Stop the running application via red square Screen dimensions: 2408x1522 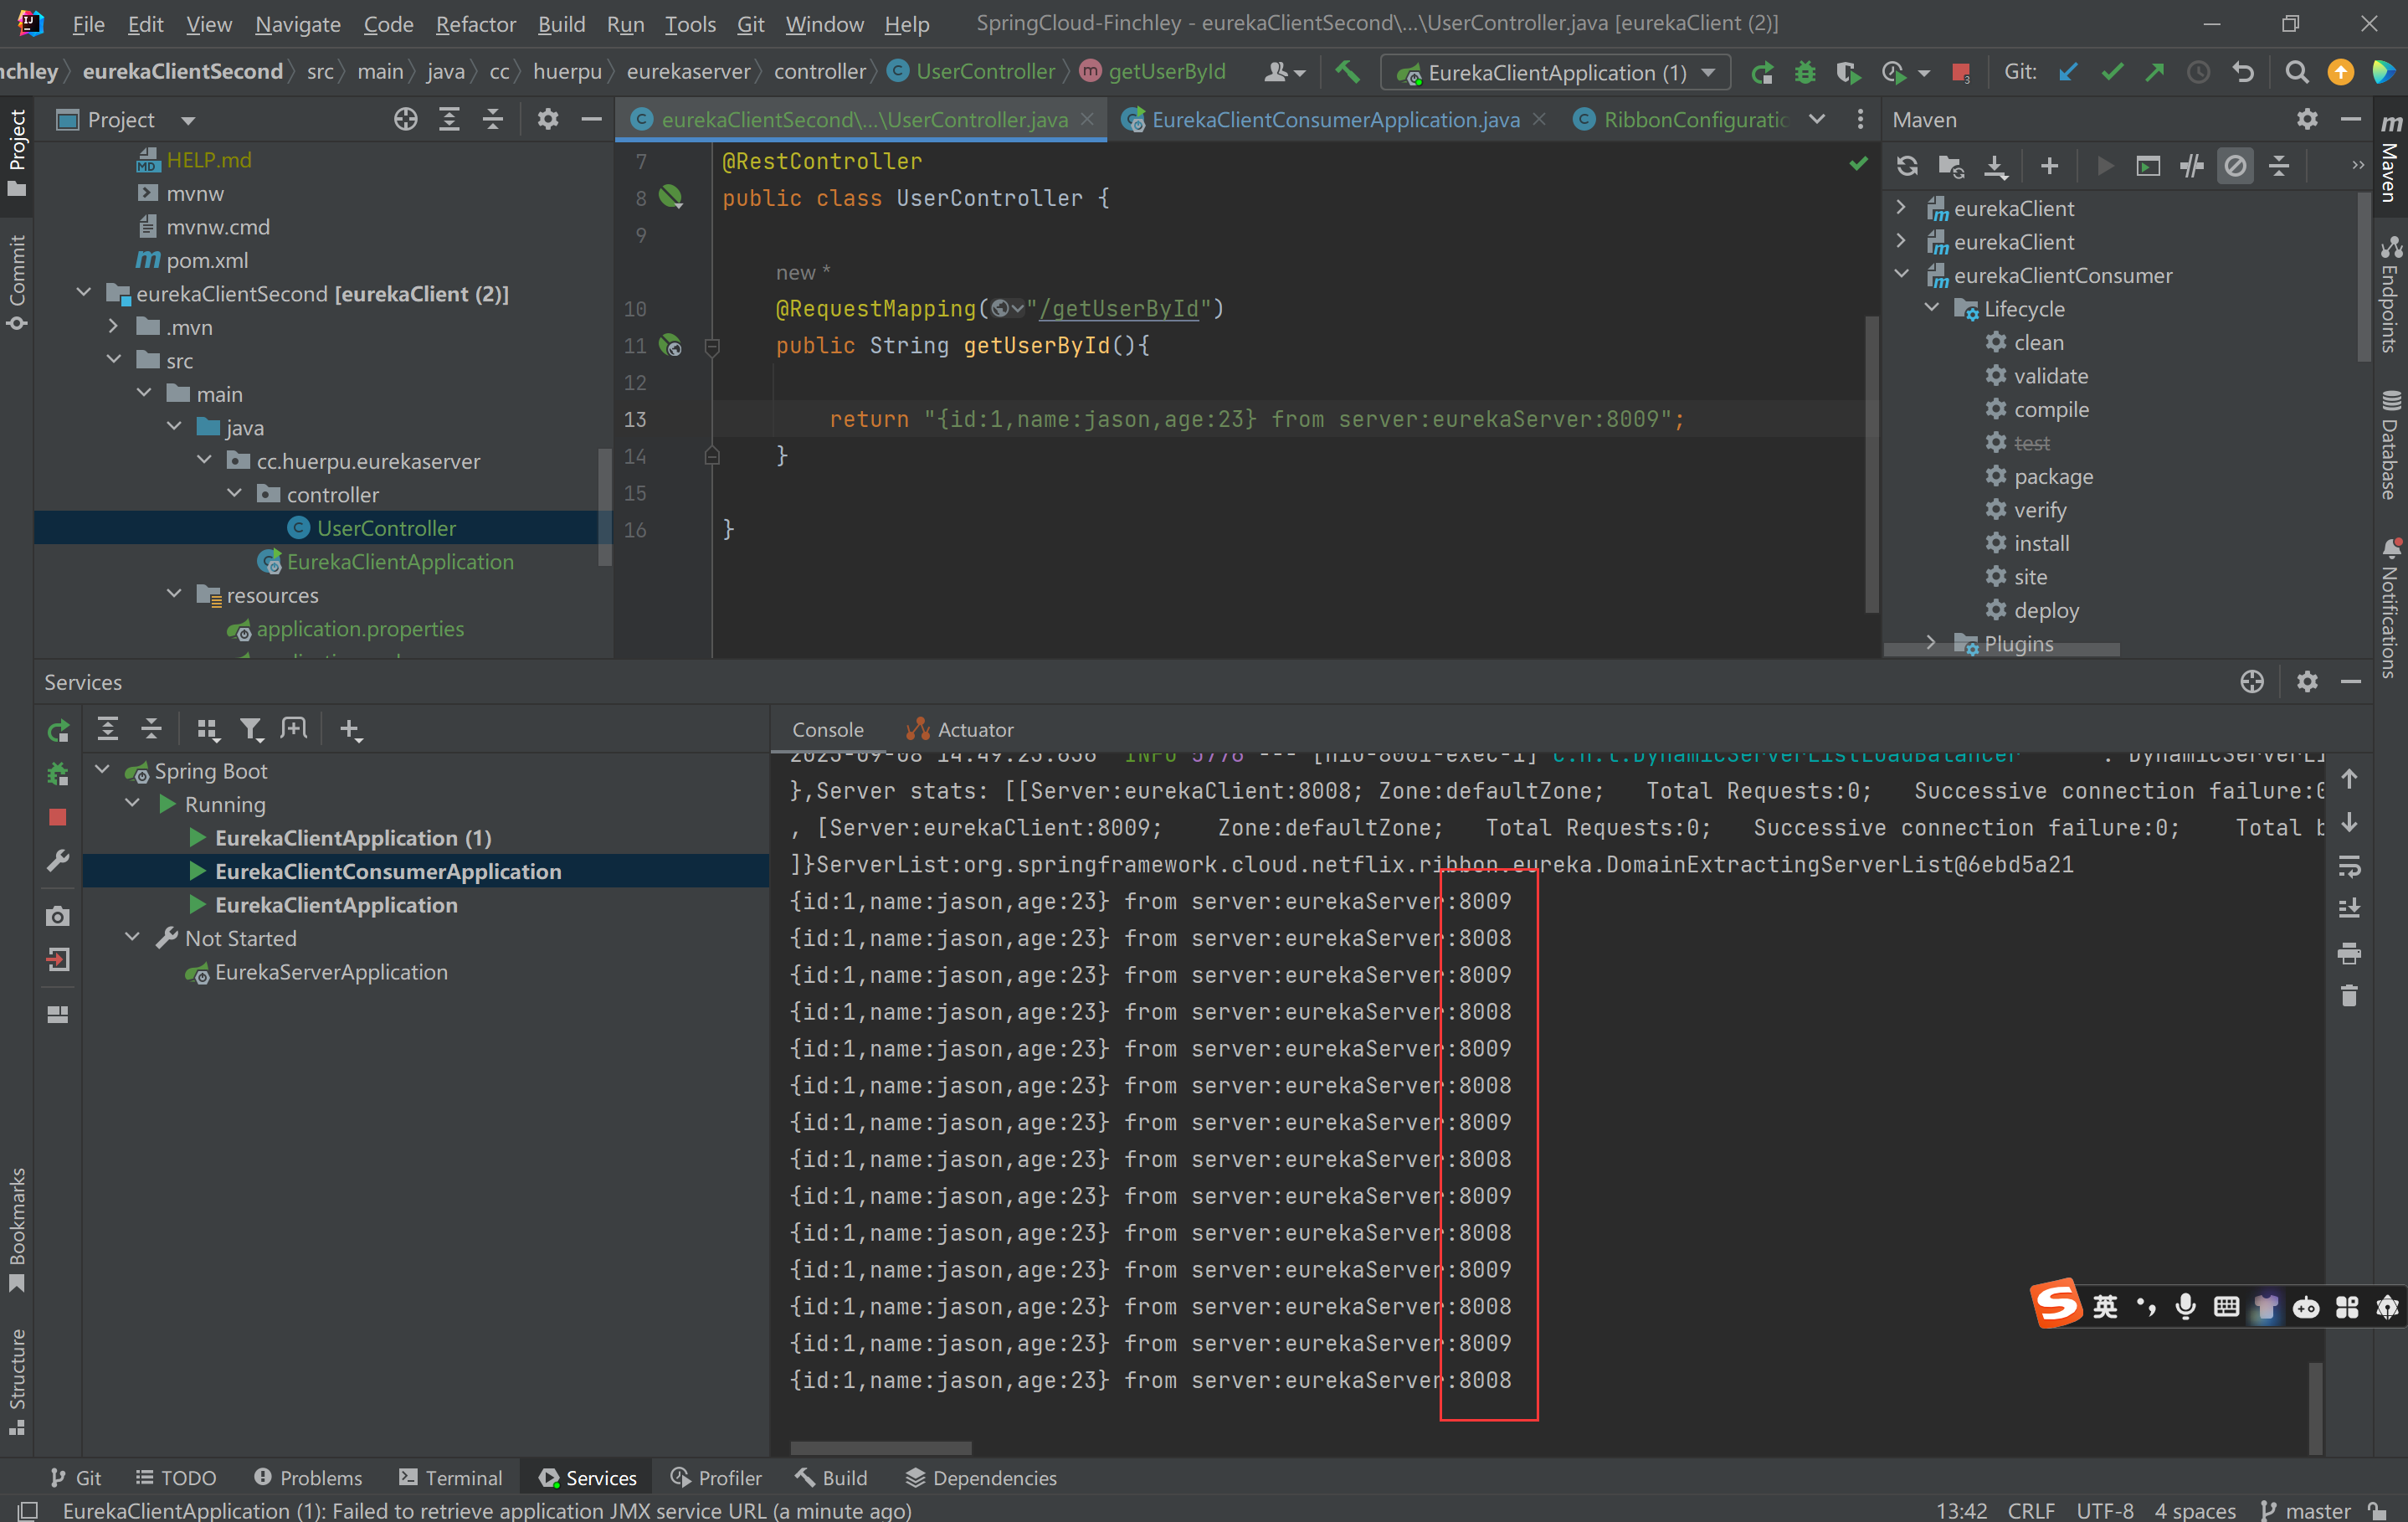click(1960, 72)
